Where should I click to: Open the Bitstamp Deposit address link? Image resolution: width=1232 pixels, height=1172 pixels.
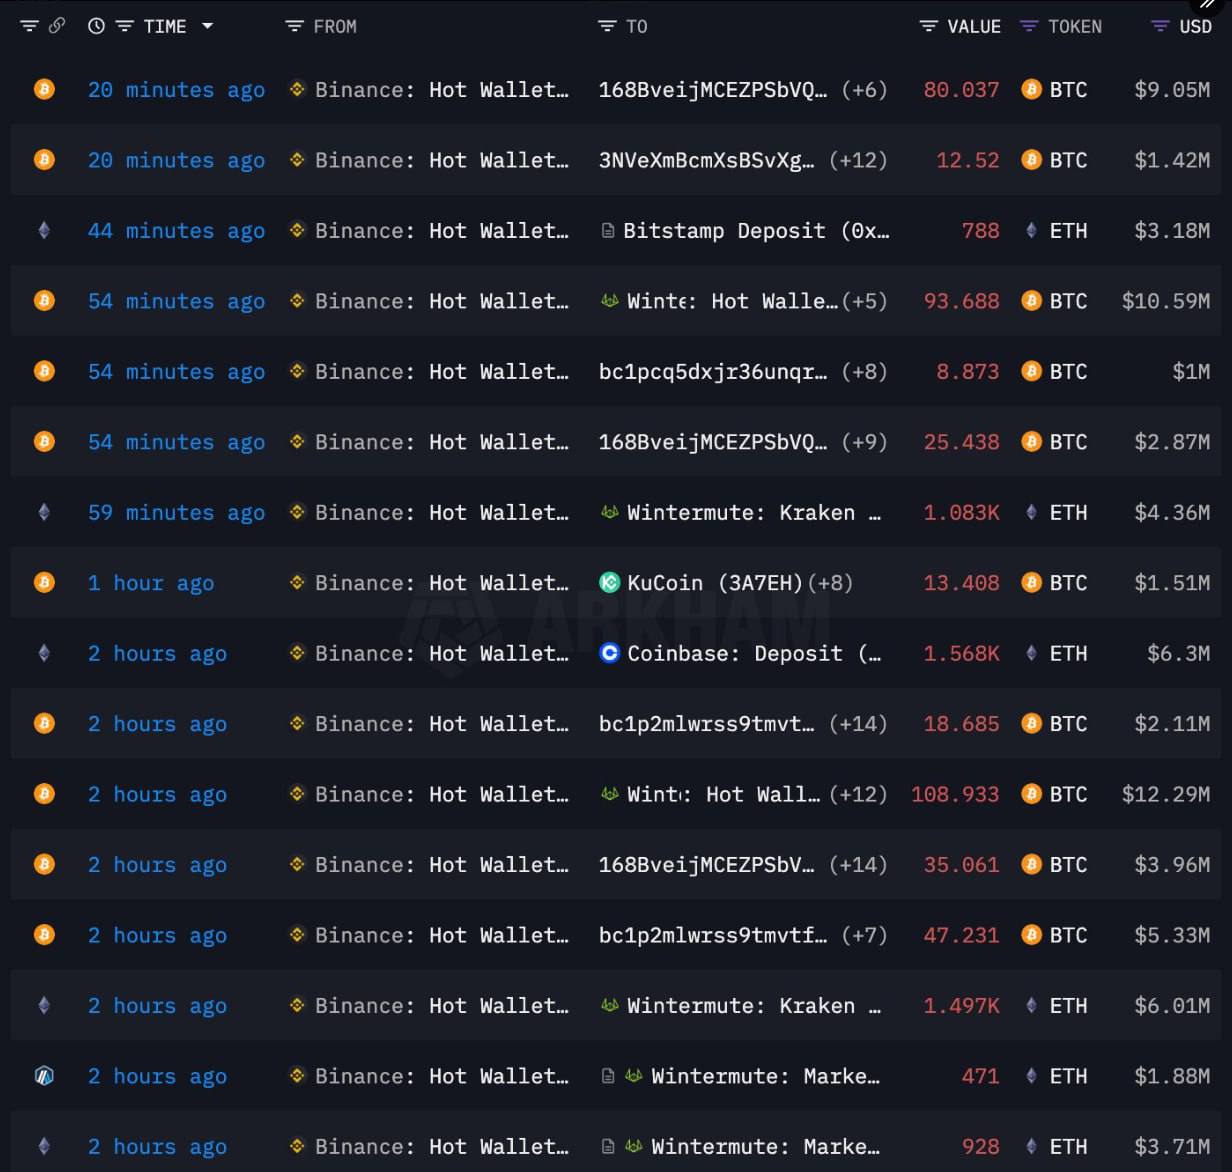point(755,231)
